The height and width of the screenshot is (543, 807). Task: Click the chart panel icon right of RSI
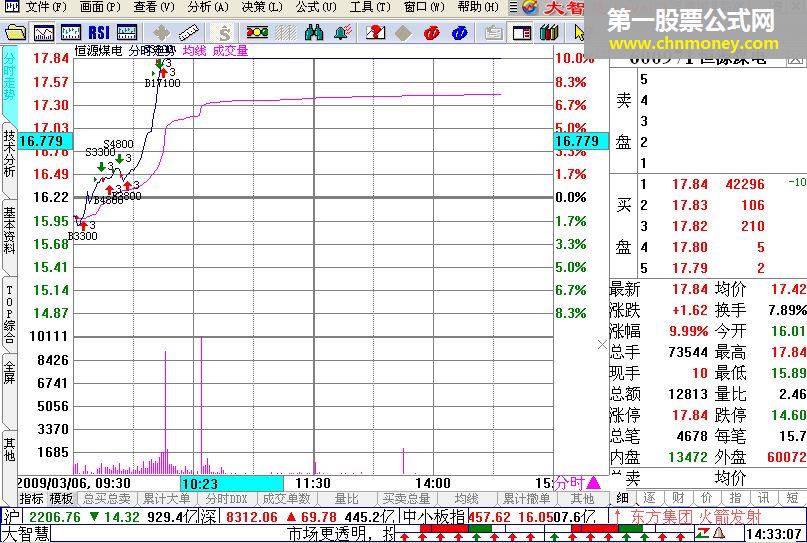tap(127, 33)
